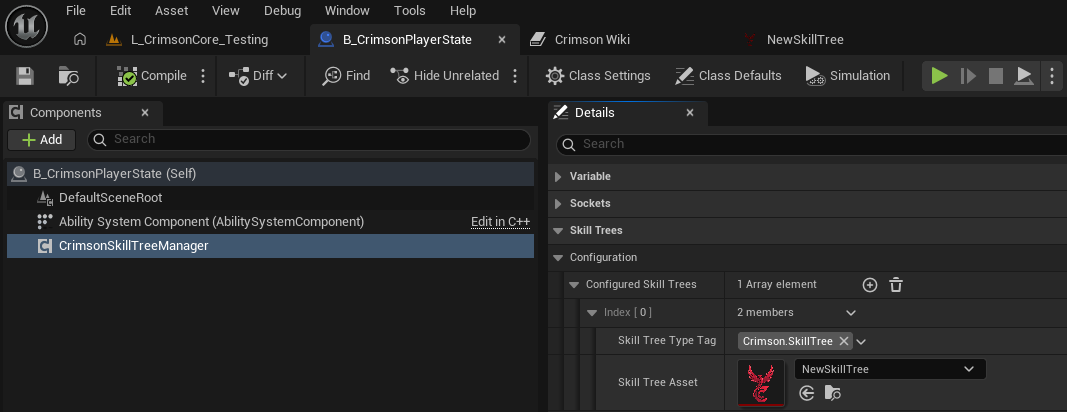The width and height of the screenshot is (1067, 412).
Task: Click the Components search field
Action: (309, 140)
